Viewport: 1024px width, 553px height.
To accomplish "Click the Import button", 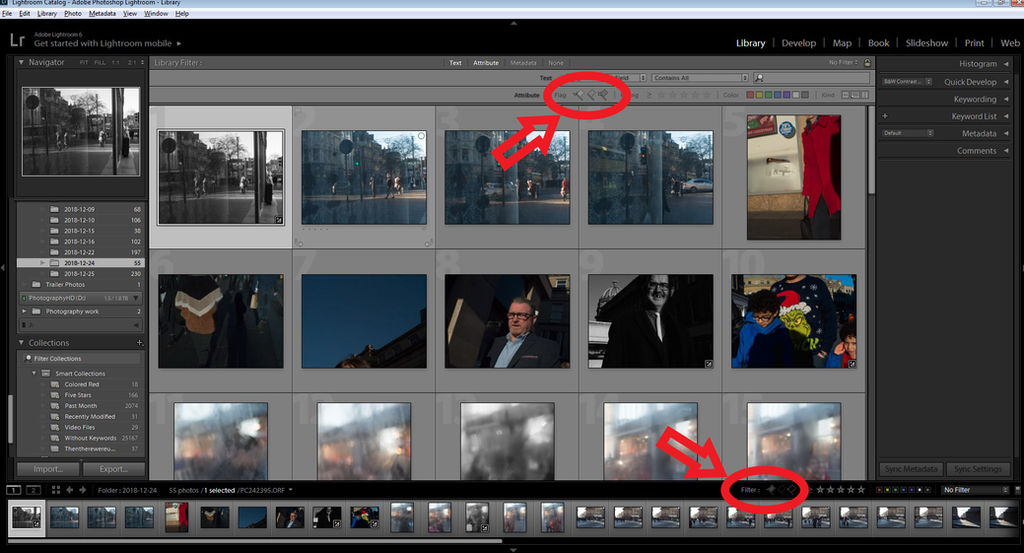I will pos(48,469).
